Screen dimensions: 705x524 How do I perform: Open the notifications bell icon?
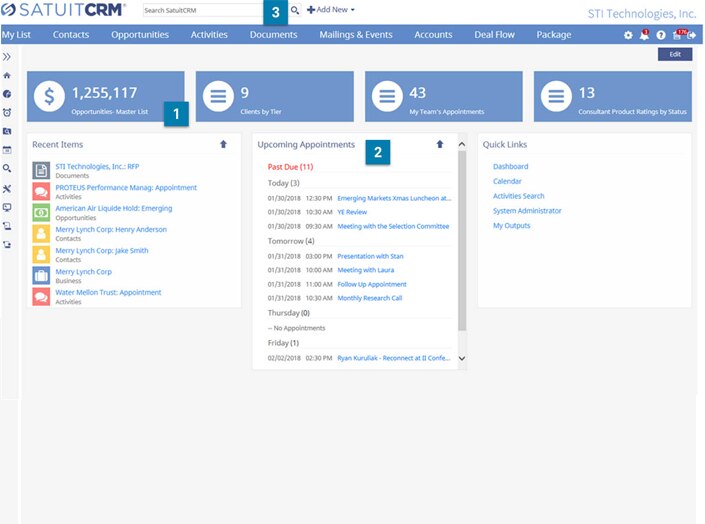pyautogui.click(x=644, y=35)
